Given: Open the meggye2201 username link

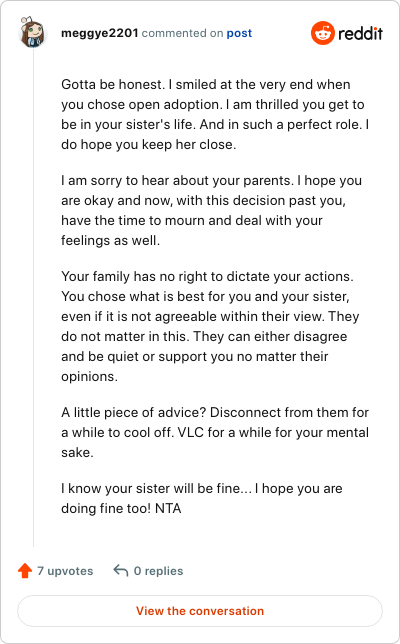Looking at the screenshot, I should pos(100,33).
